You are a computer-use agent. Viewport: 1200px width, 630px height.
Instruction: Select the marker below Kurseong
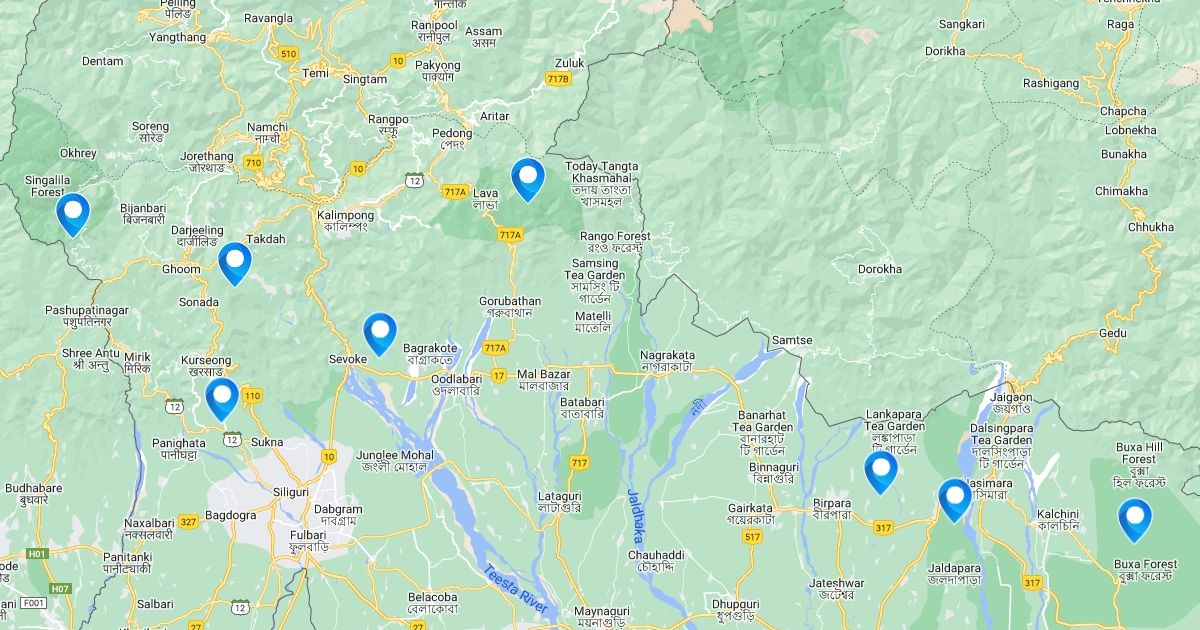(222, 399)
